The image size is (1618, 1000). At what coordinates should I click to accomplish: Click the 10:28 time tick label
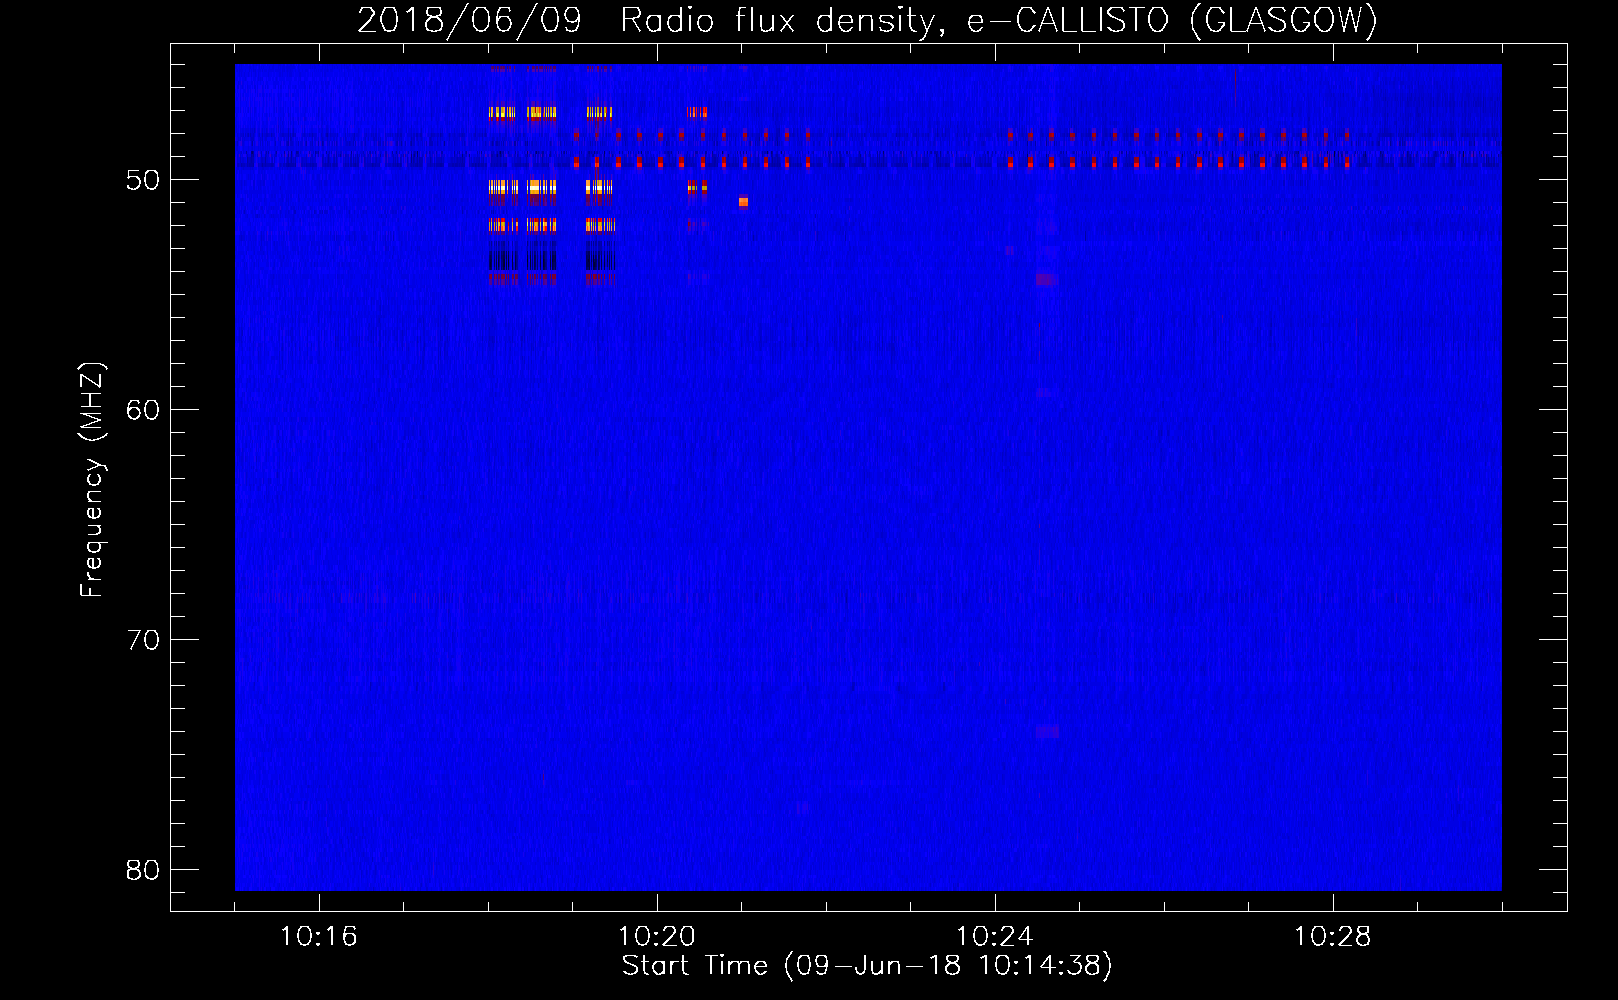coord(1333,937)
